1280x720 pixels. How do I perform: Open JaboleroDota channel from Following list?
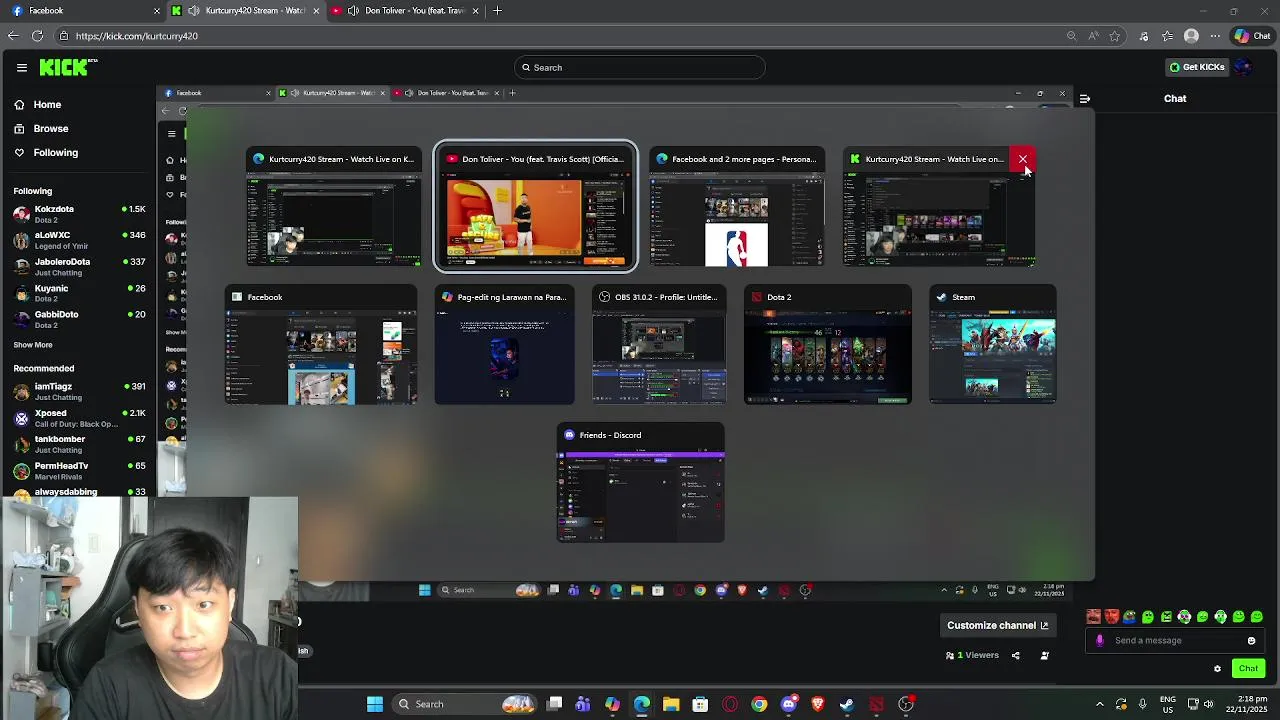pos(80,267)
